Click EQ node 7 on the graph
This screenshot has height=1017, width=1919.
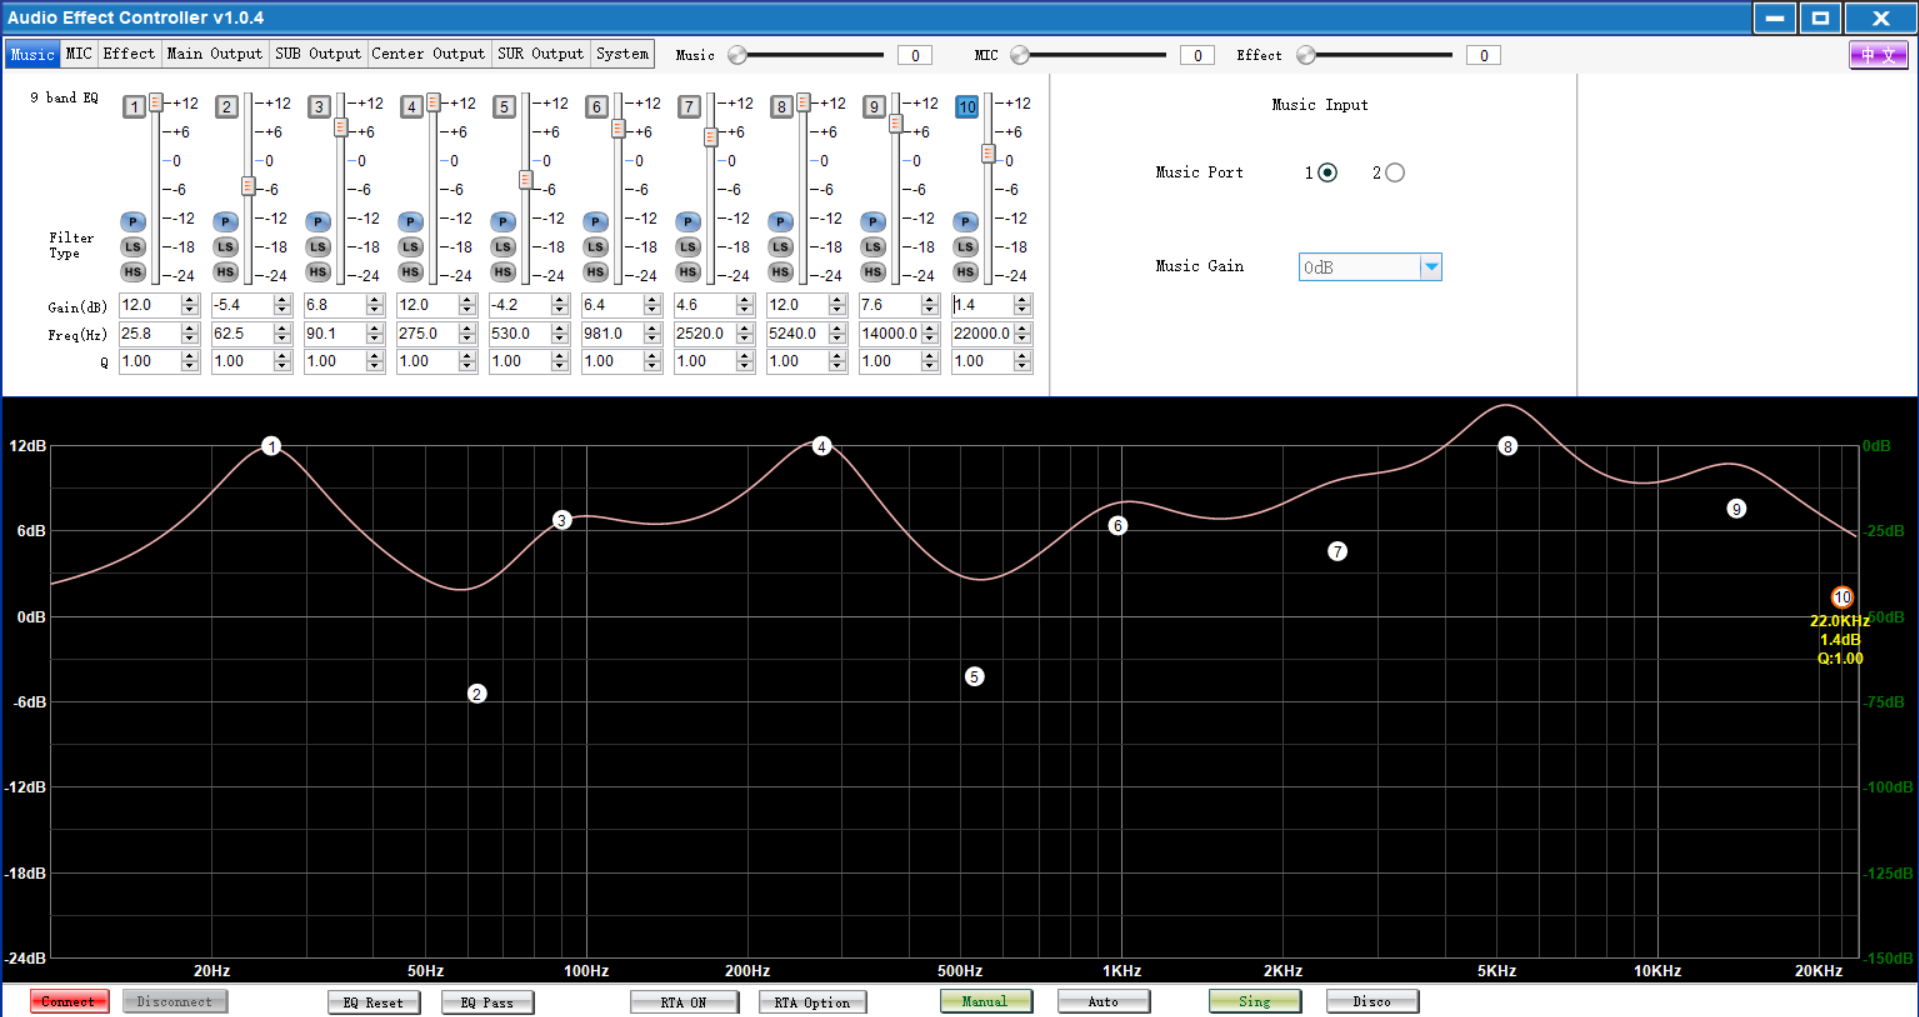tap(1337, 551)
